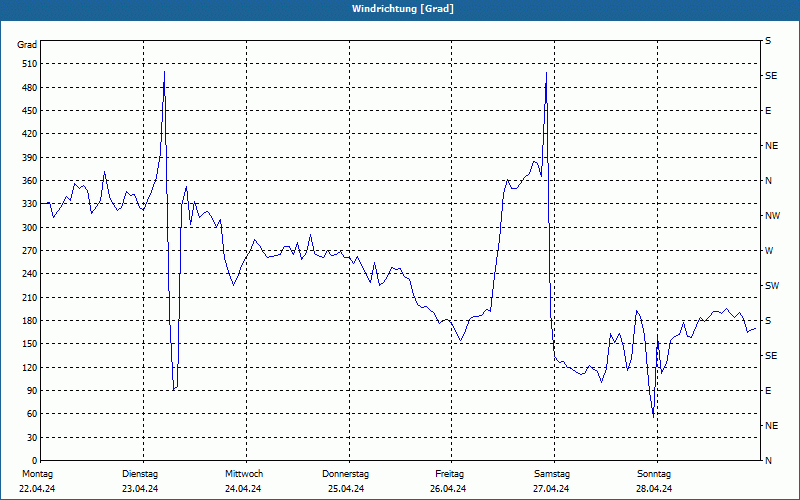Select the 450 degree axis label

point(30,111)
